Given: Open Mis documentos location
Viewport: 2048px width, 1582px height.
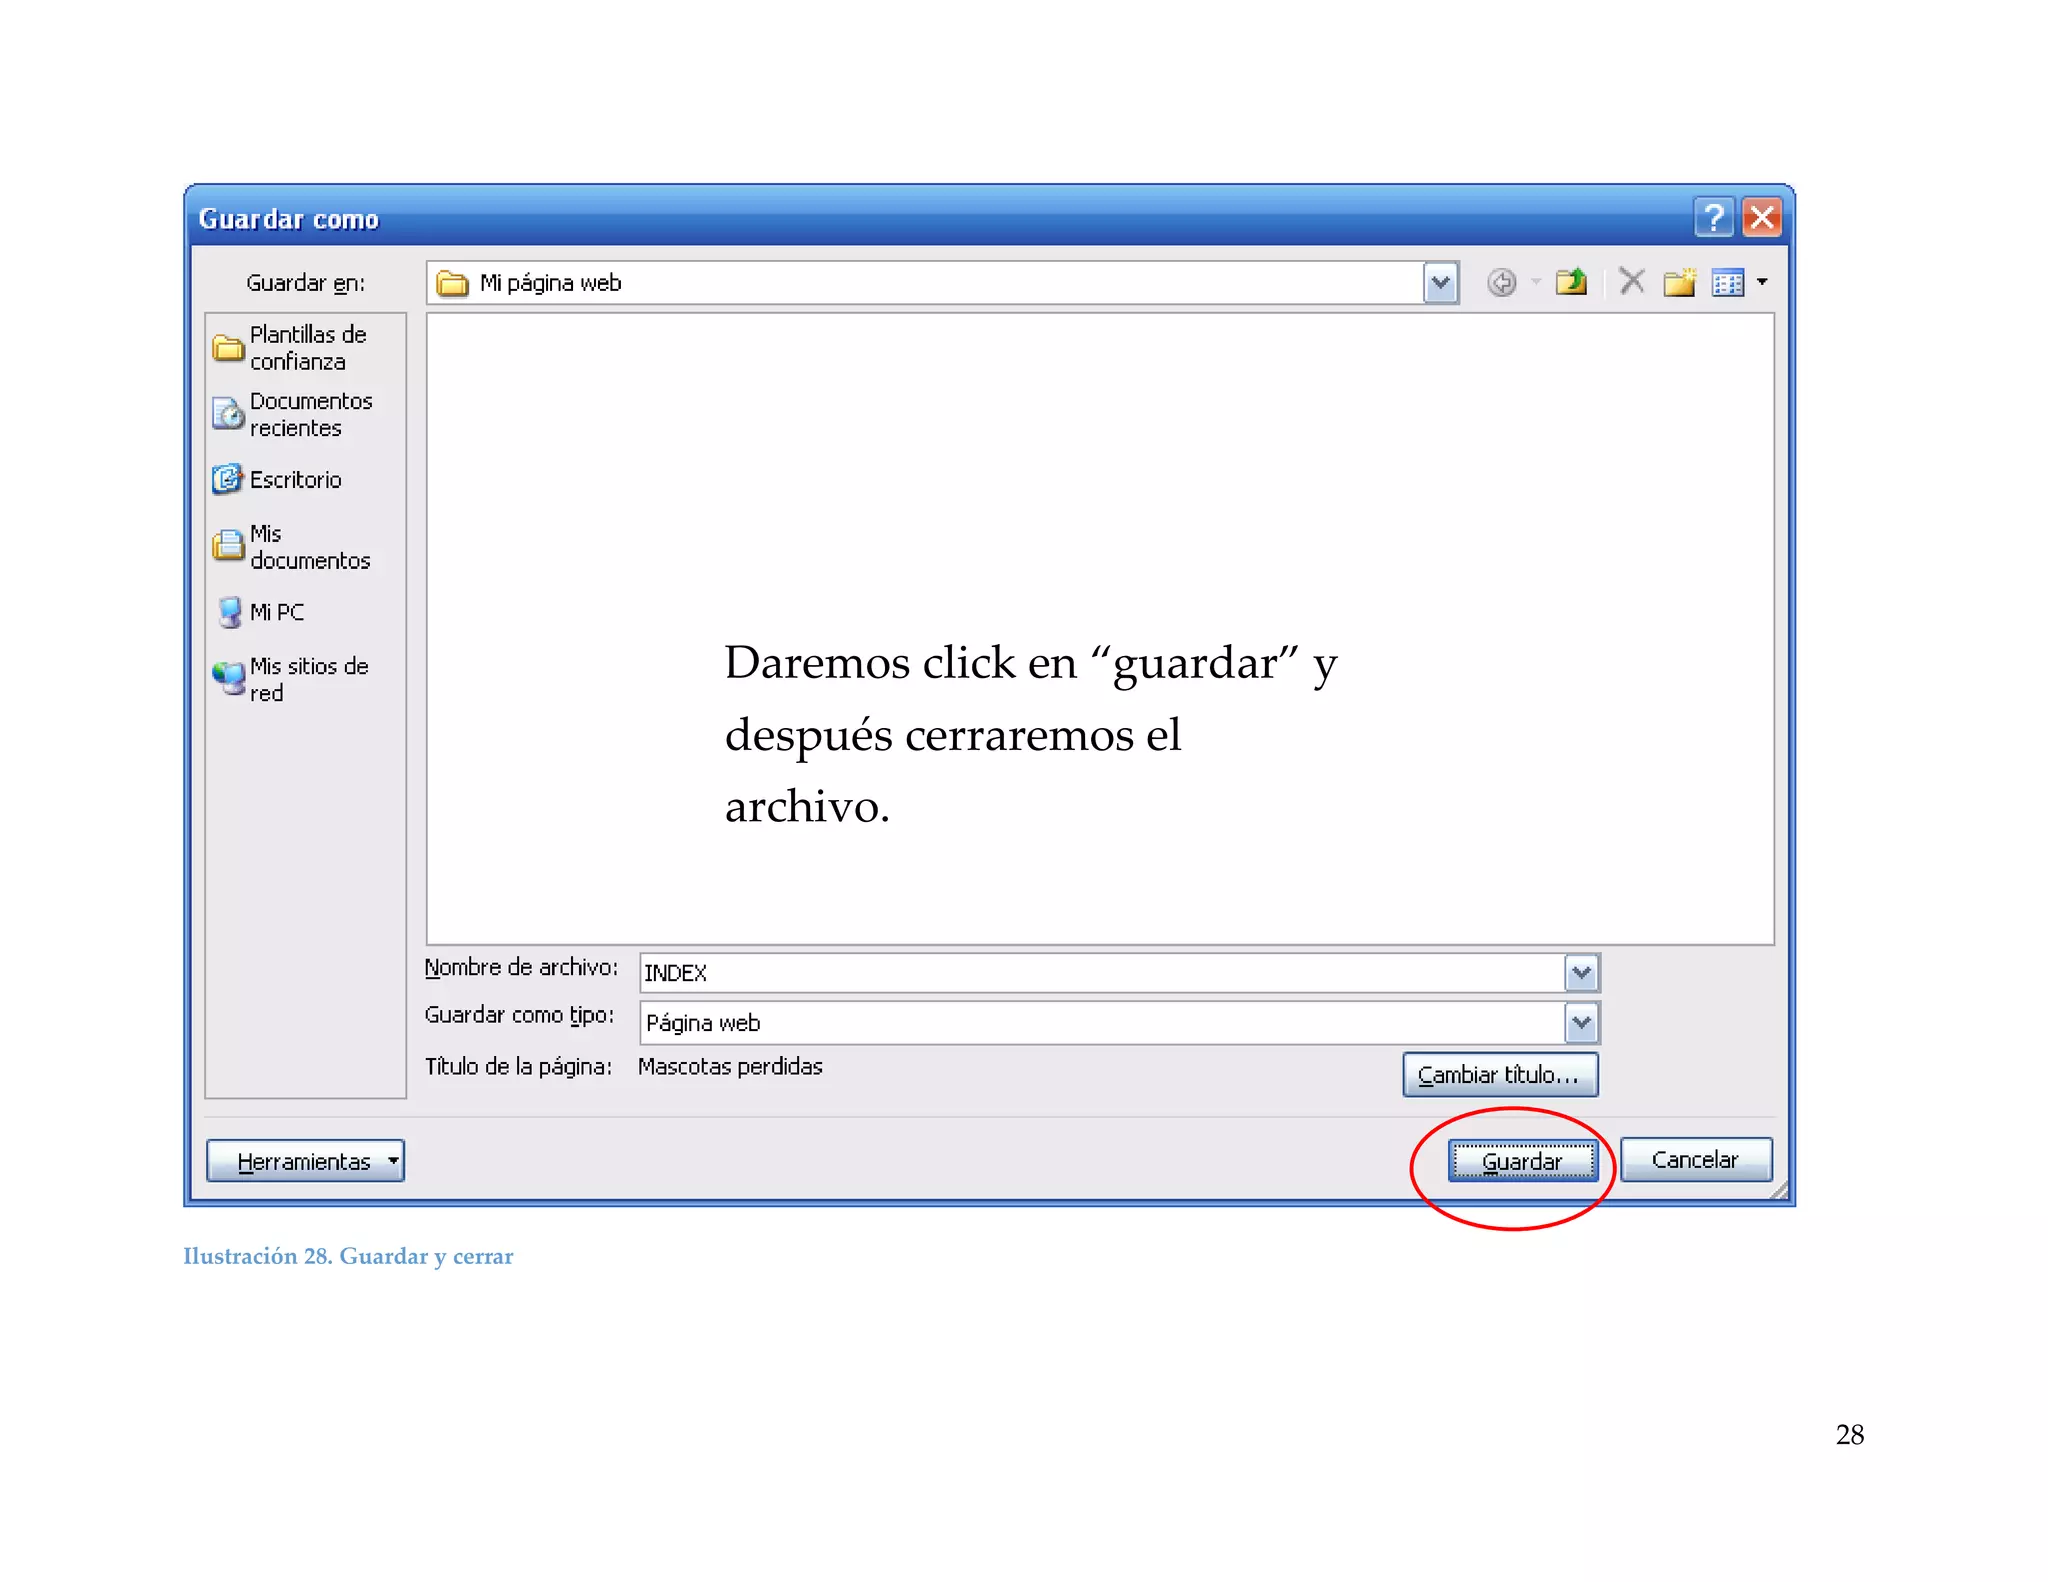Looking at the screenshot, I should click(293, 547).
